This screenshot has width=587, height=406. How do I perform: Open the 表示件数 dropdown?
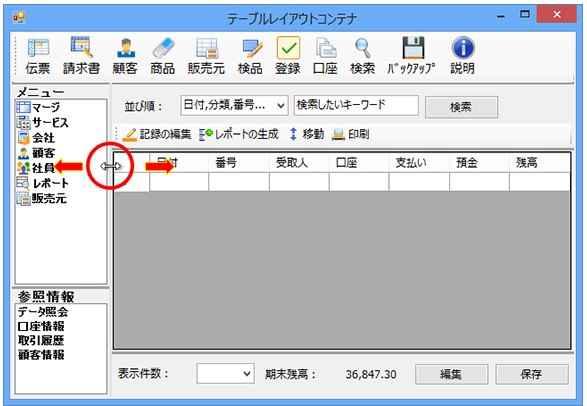point(225,373)
